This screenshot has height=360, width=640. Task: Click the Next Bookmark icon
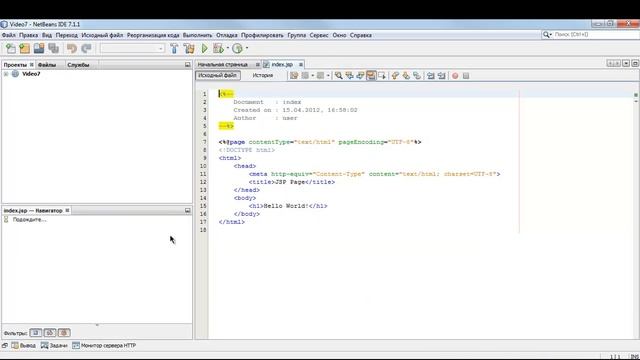tap(406, 76)
